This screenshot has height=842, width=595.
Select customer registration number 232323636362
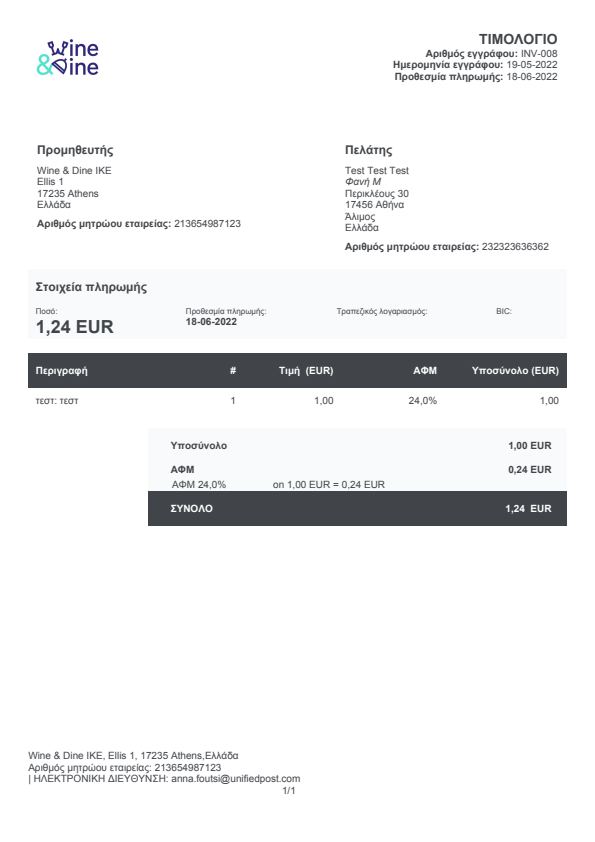pyautogui.click(x=515, y=247)
